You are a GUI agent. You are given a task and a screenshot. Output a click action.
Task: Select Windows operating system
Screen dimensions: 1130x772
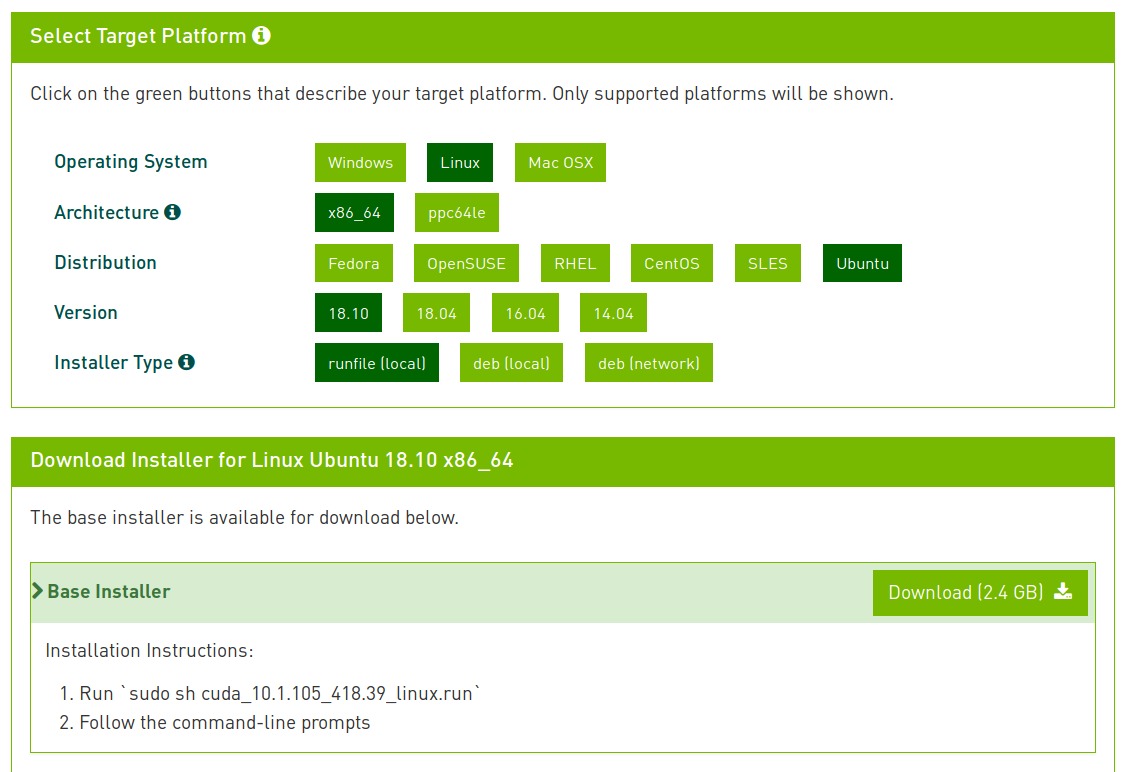(x=360, y=163)
